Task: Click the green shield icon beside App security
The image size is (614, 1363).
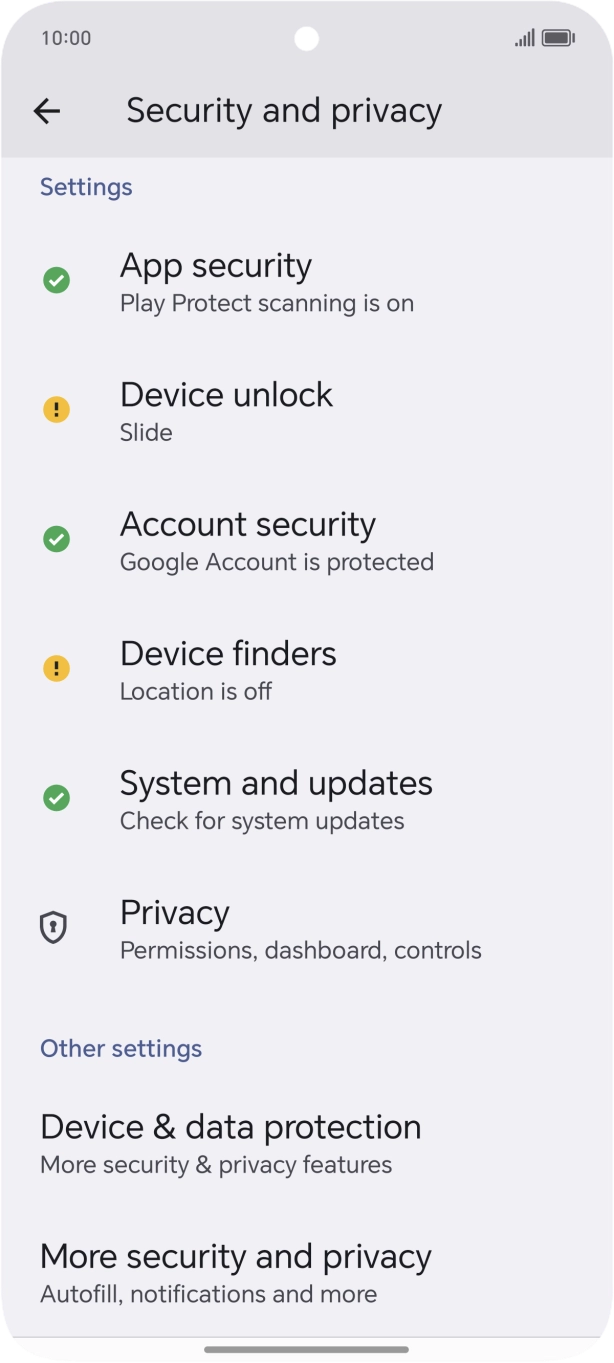Action: [57, 280]
